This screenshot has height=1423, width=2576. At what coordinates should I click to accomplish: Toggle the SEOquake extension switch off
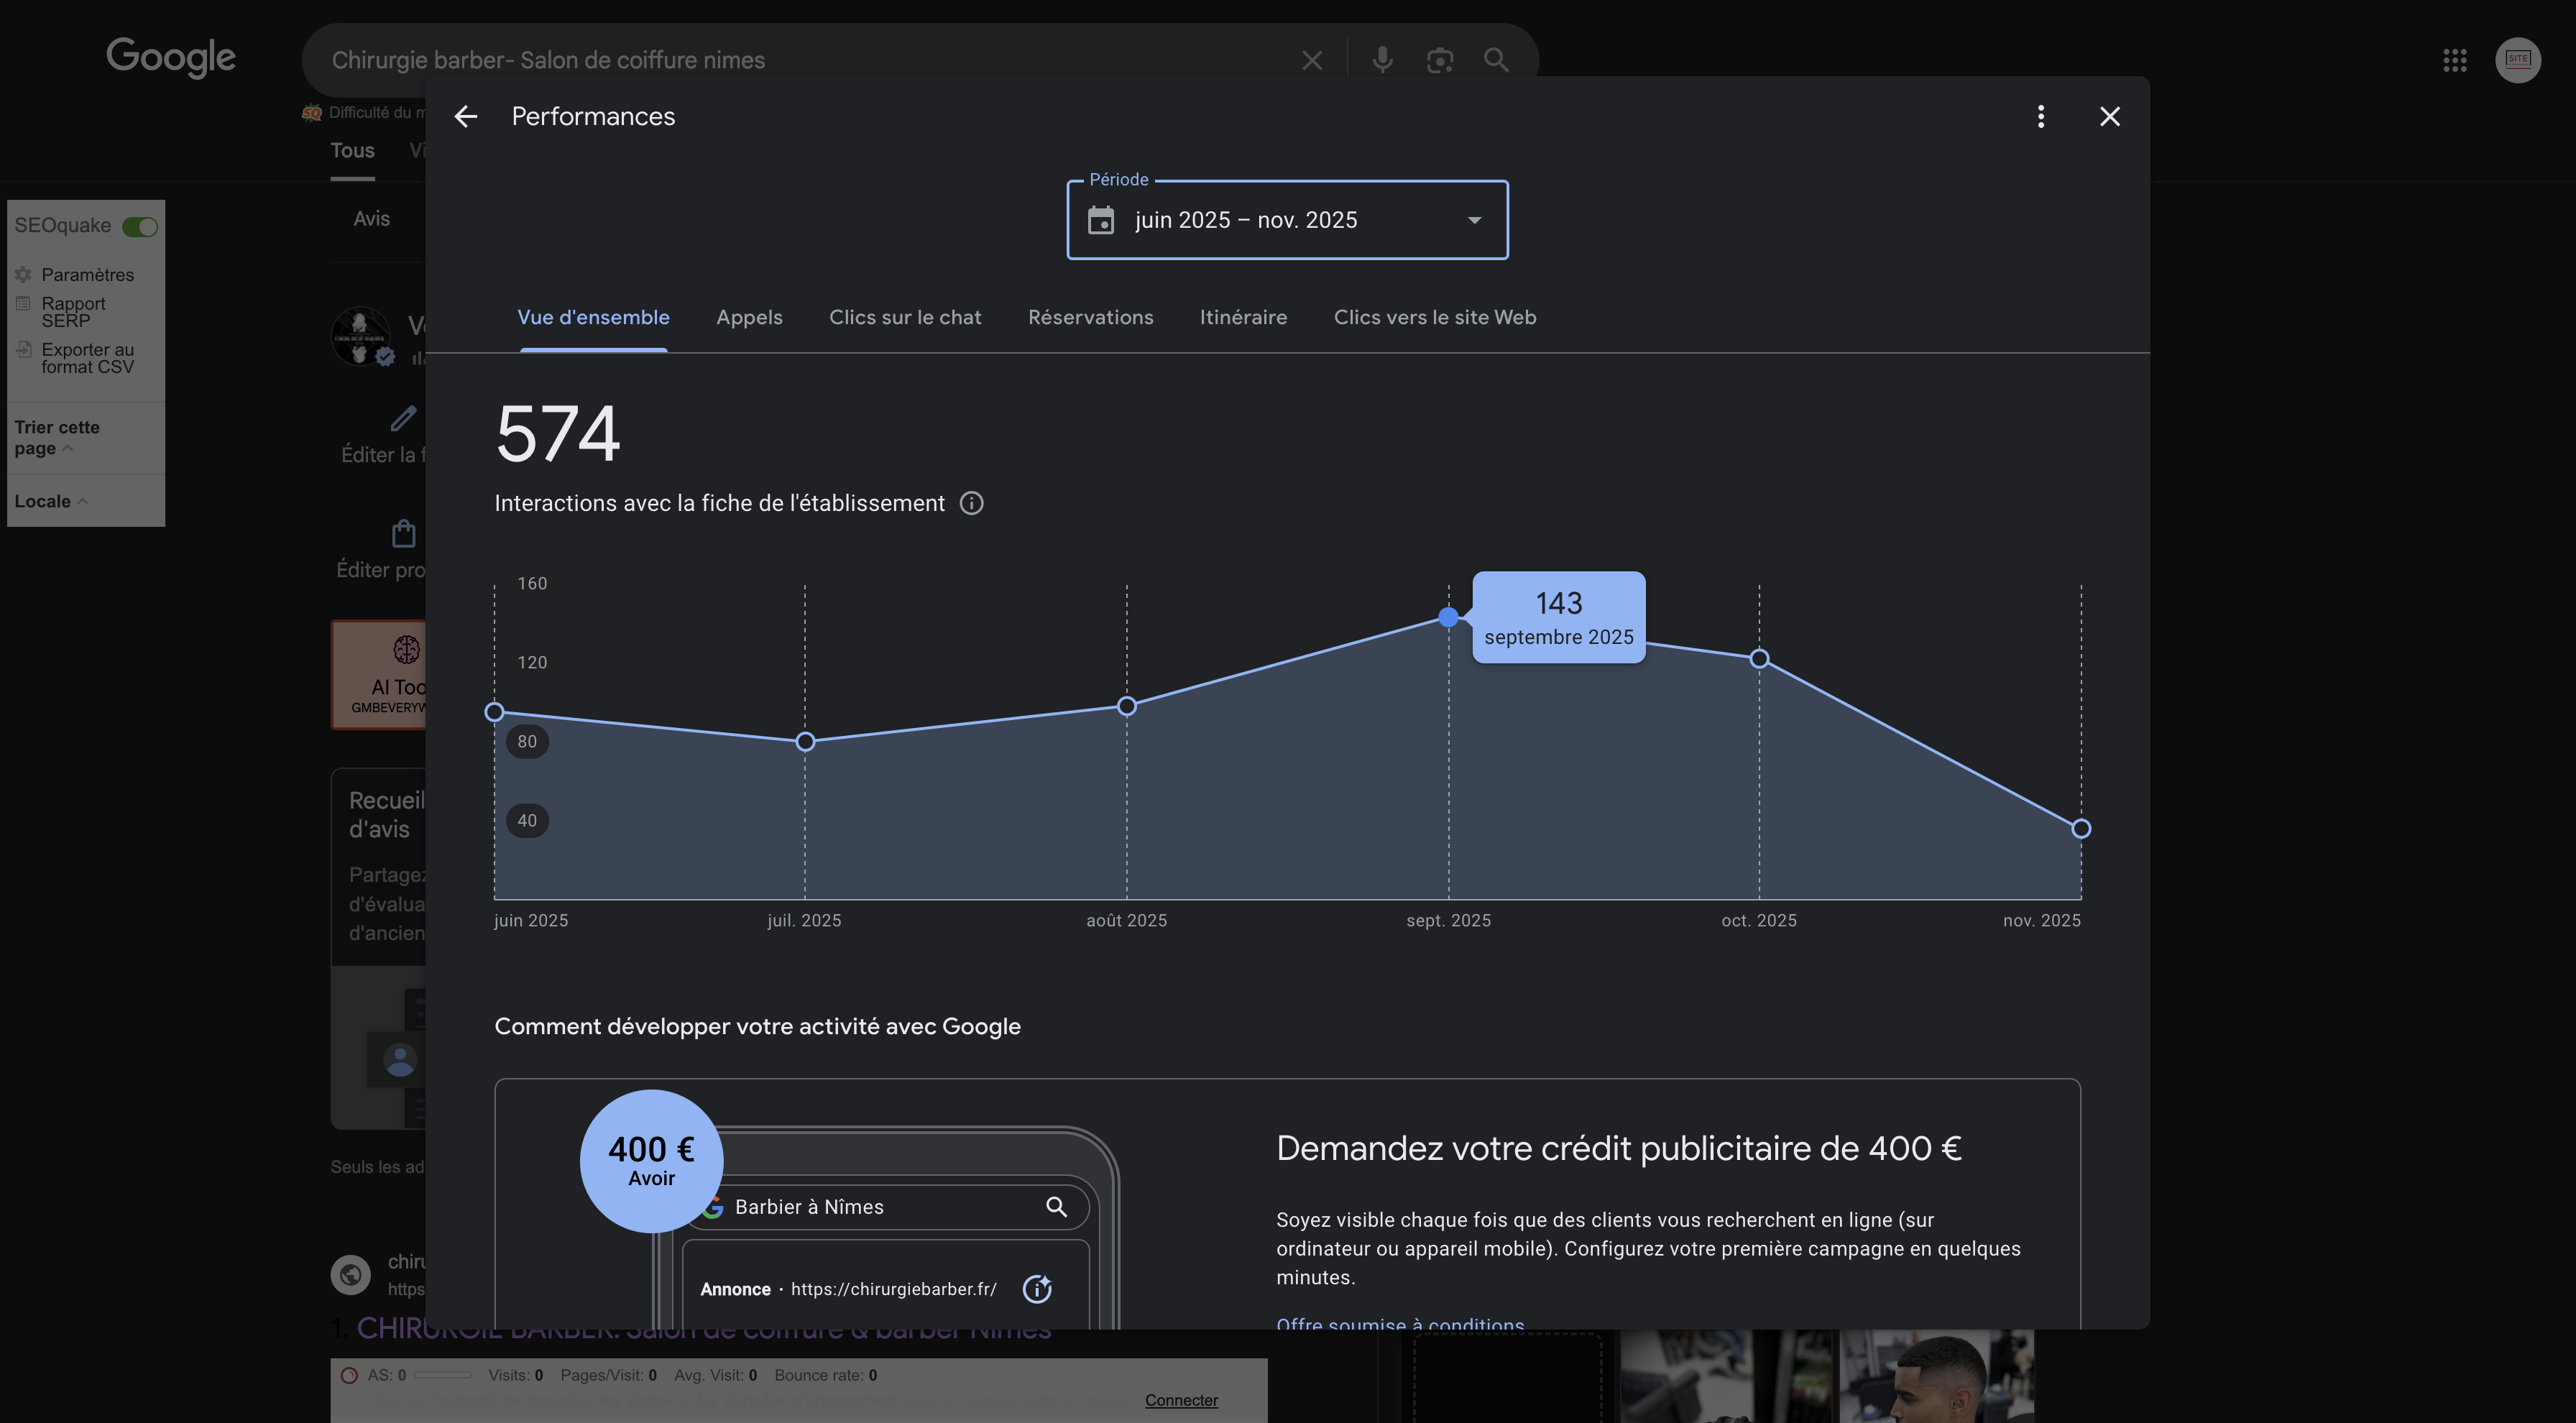141,226
